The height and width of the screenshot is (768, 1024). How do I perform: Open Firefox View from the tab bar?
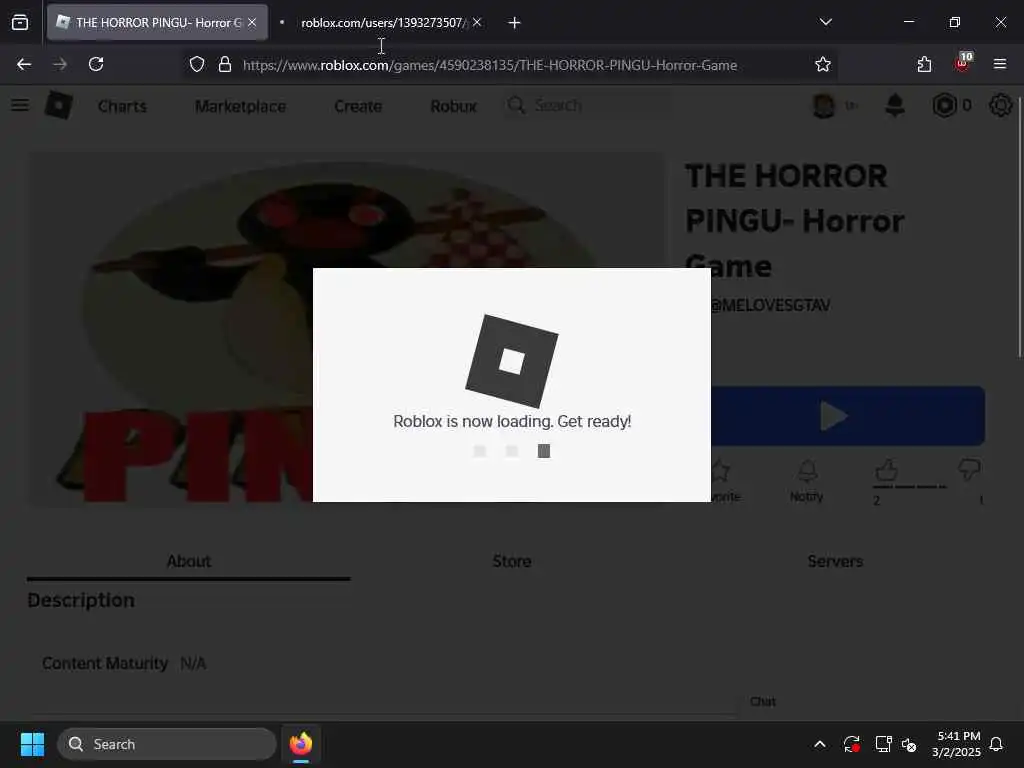[x=20, y=22]
